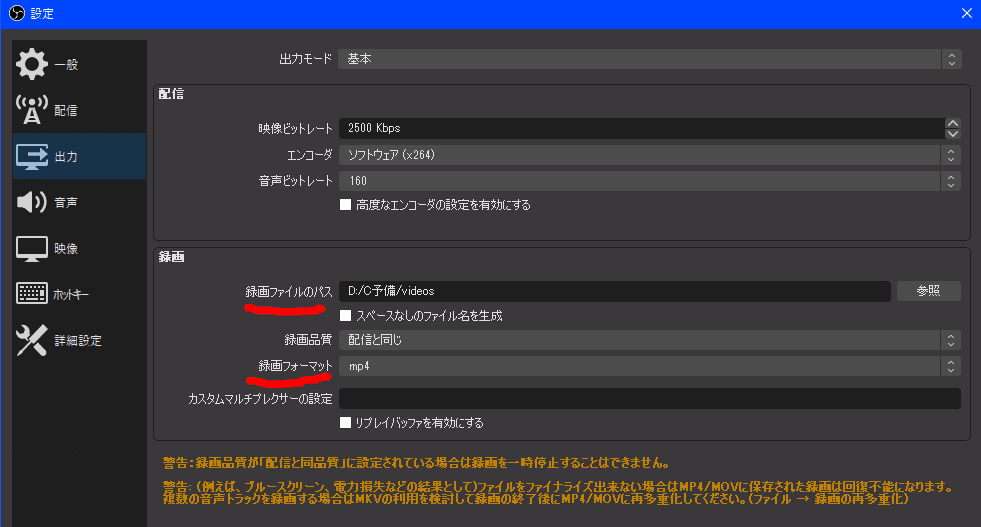Click the 録画ファイルのパス field

(x=615, y=291)
